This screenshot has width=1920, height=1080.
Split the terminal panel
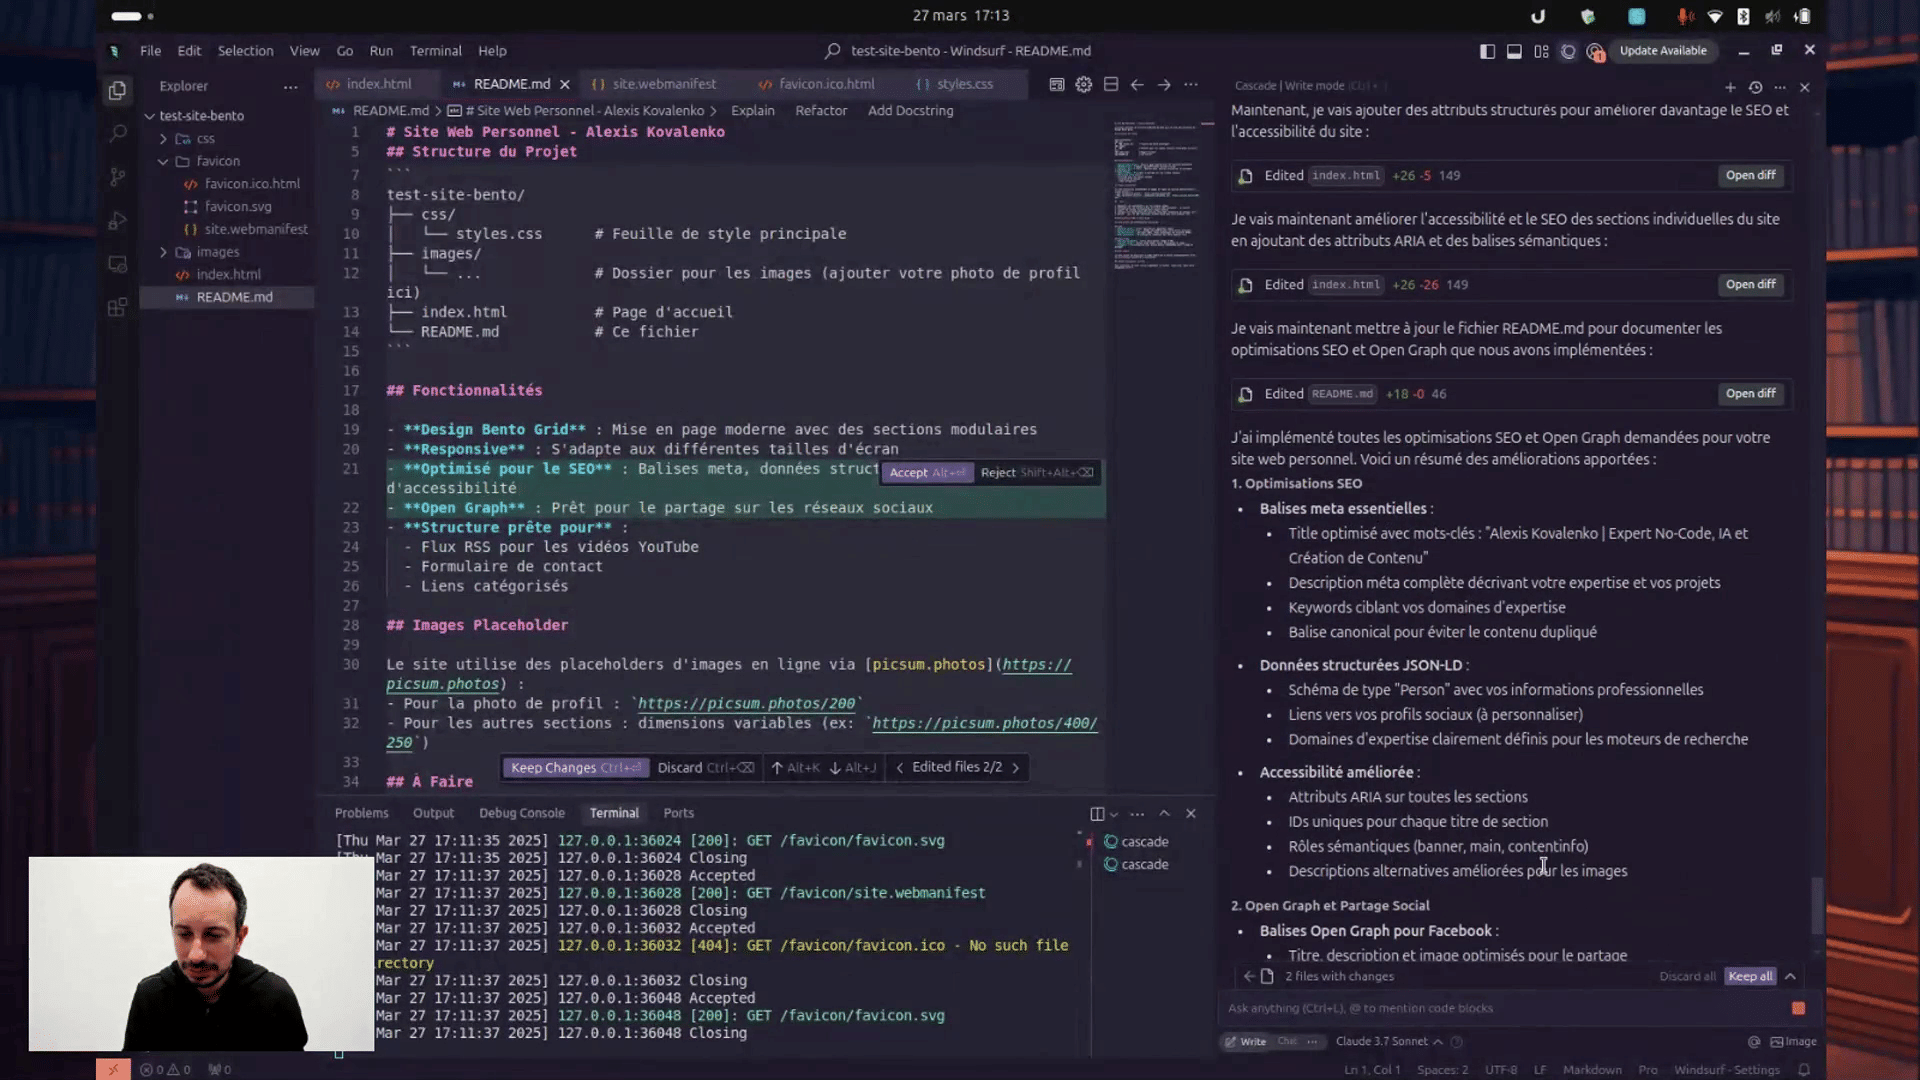1097,814
